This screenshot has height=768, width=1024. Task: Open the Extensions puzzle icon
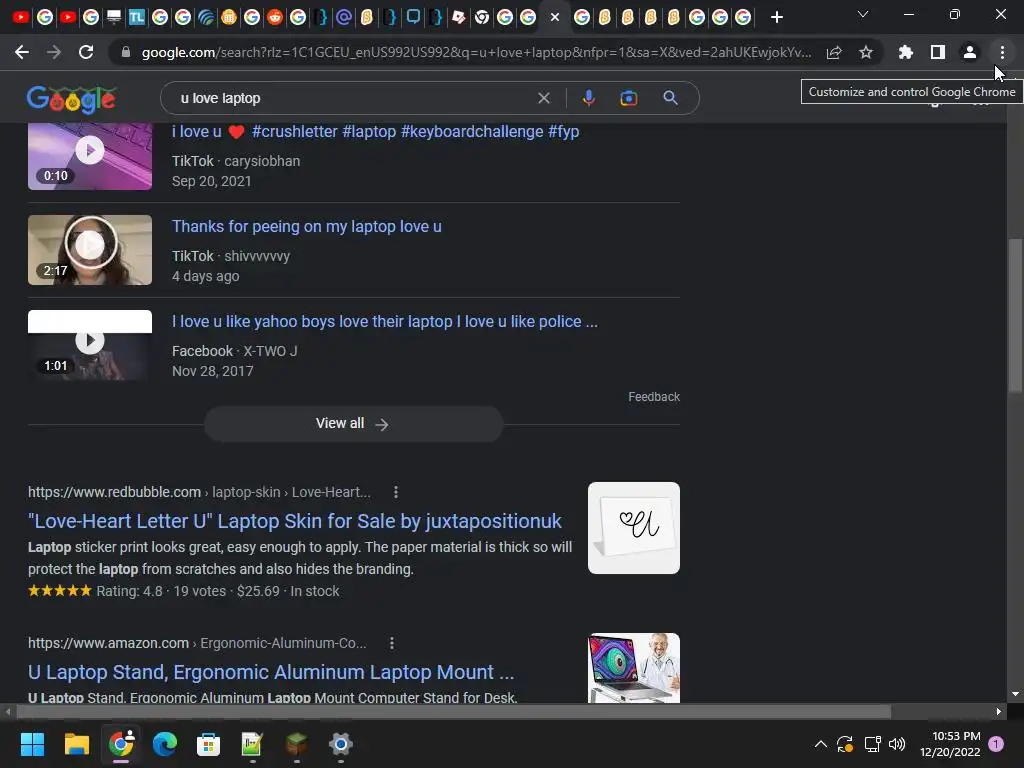[x=906, y=52]
